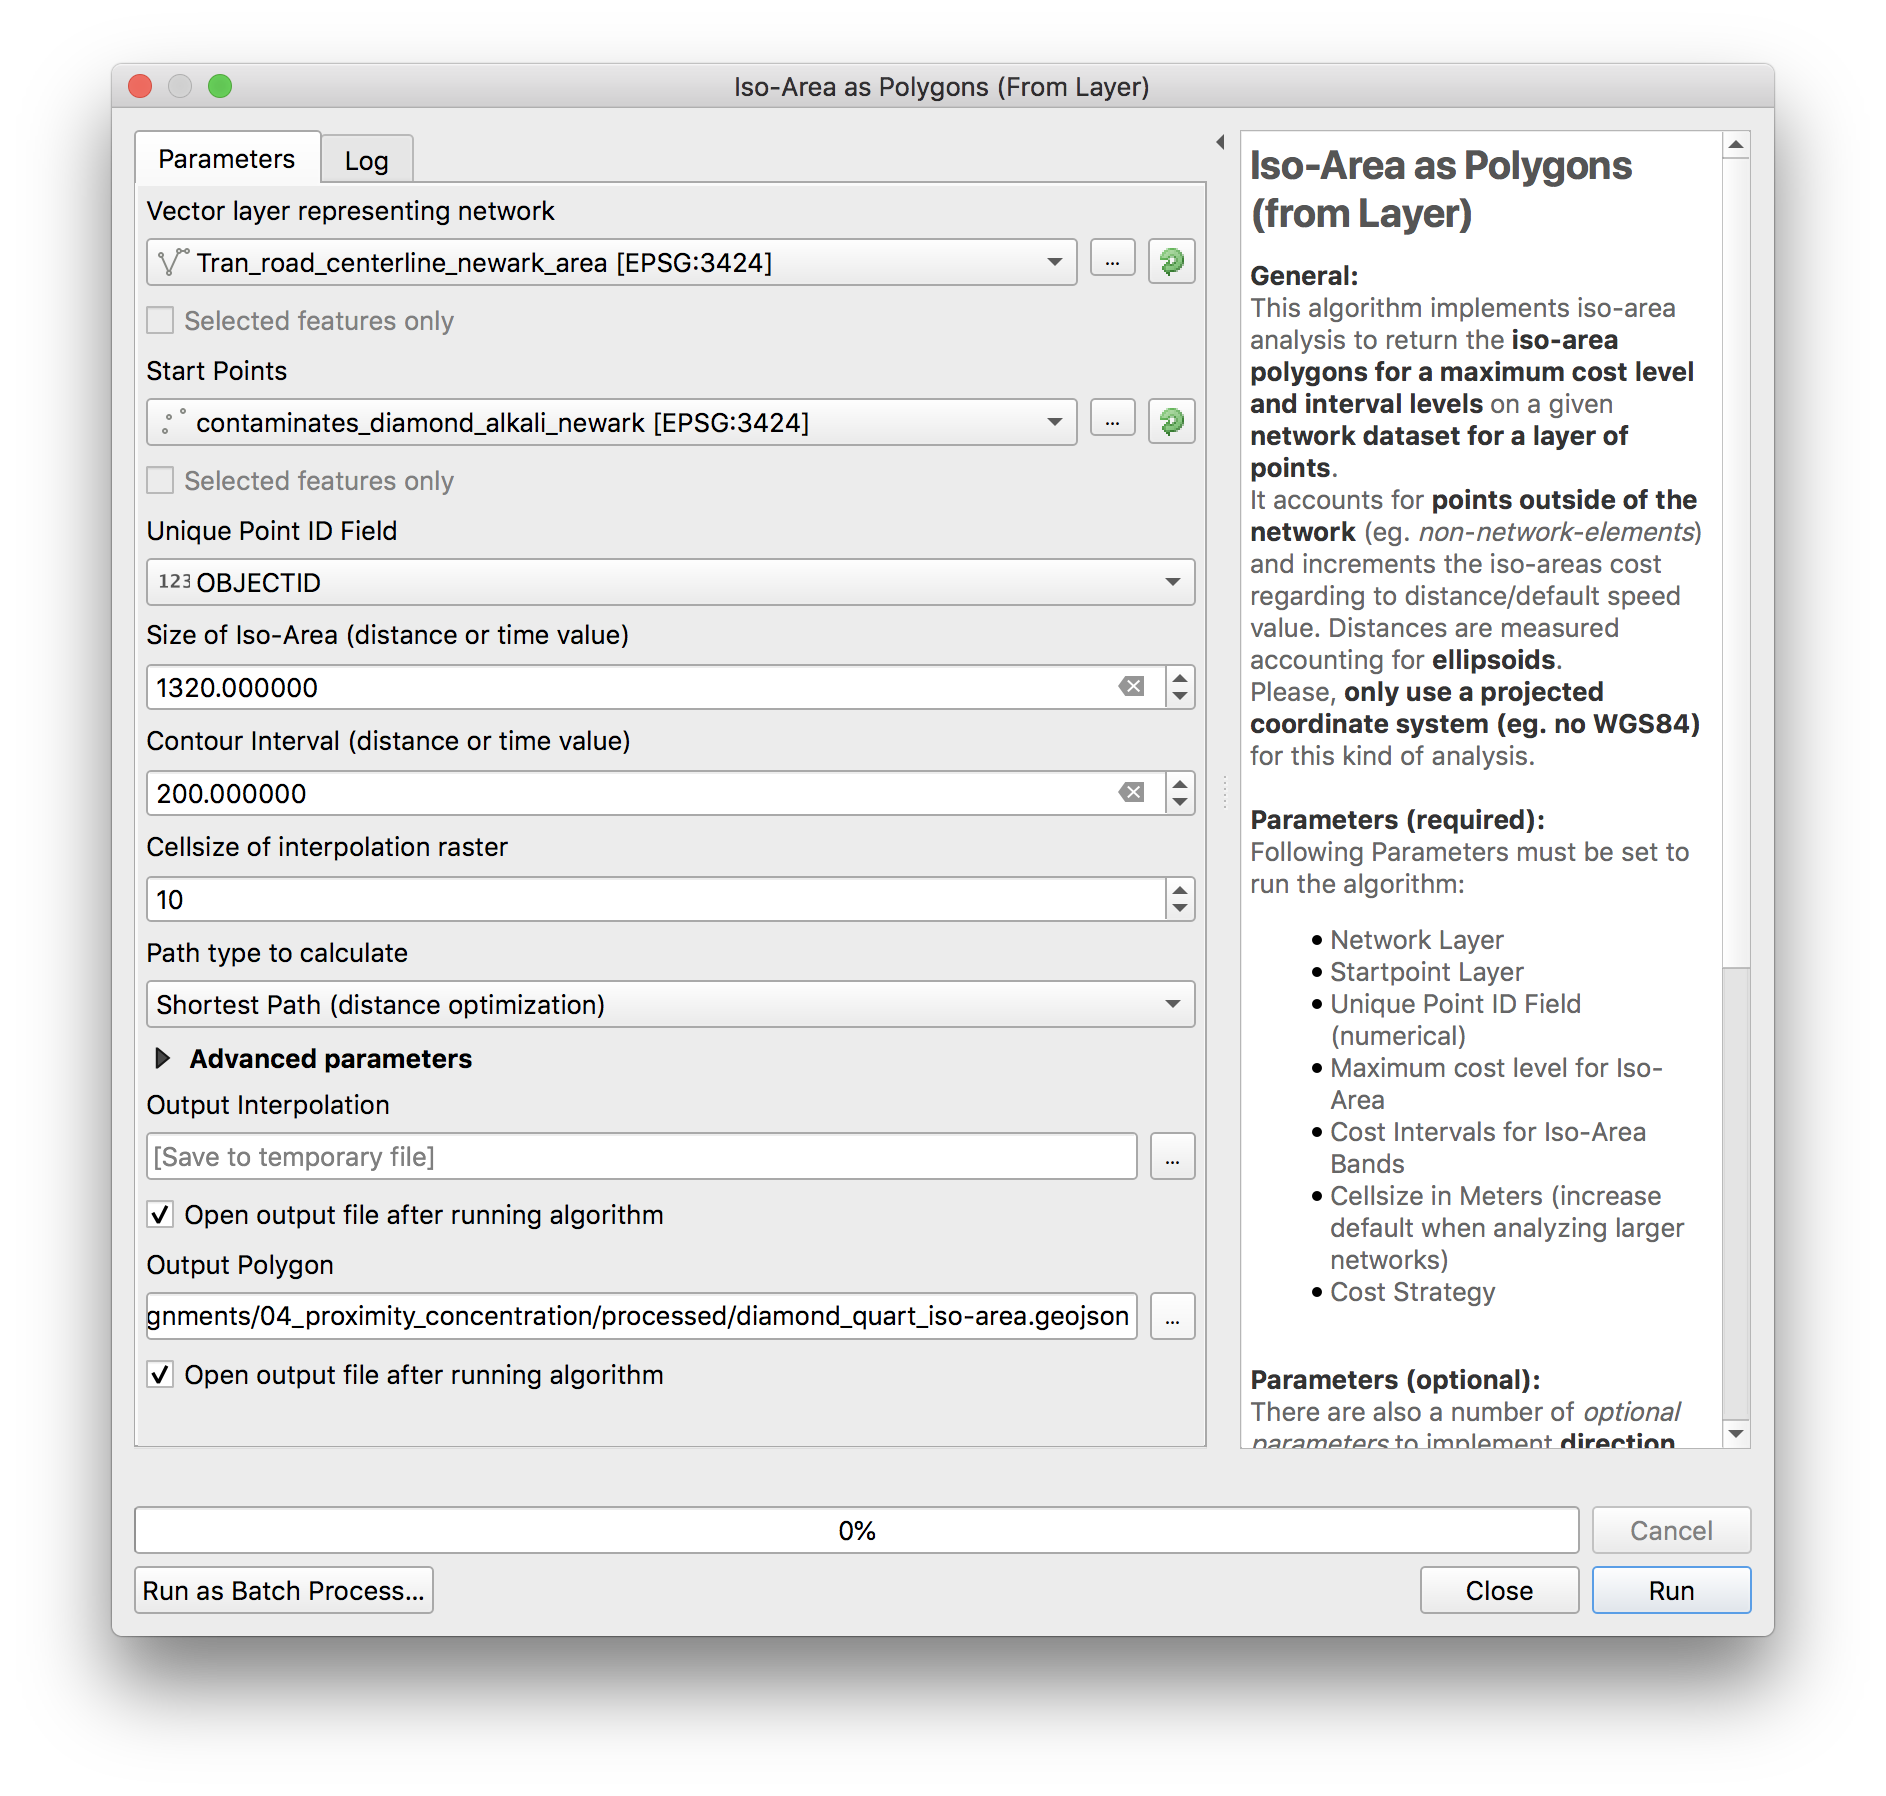Click Run as Batch Process button

284,1590
